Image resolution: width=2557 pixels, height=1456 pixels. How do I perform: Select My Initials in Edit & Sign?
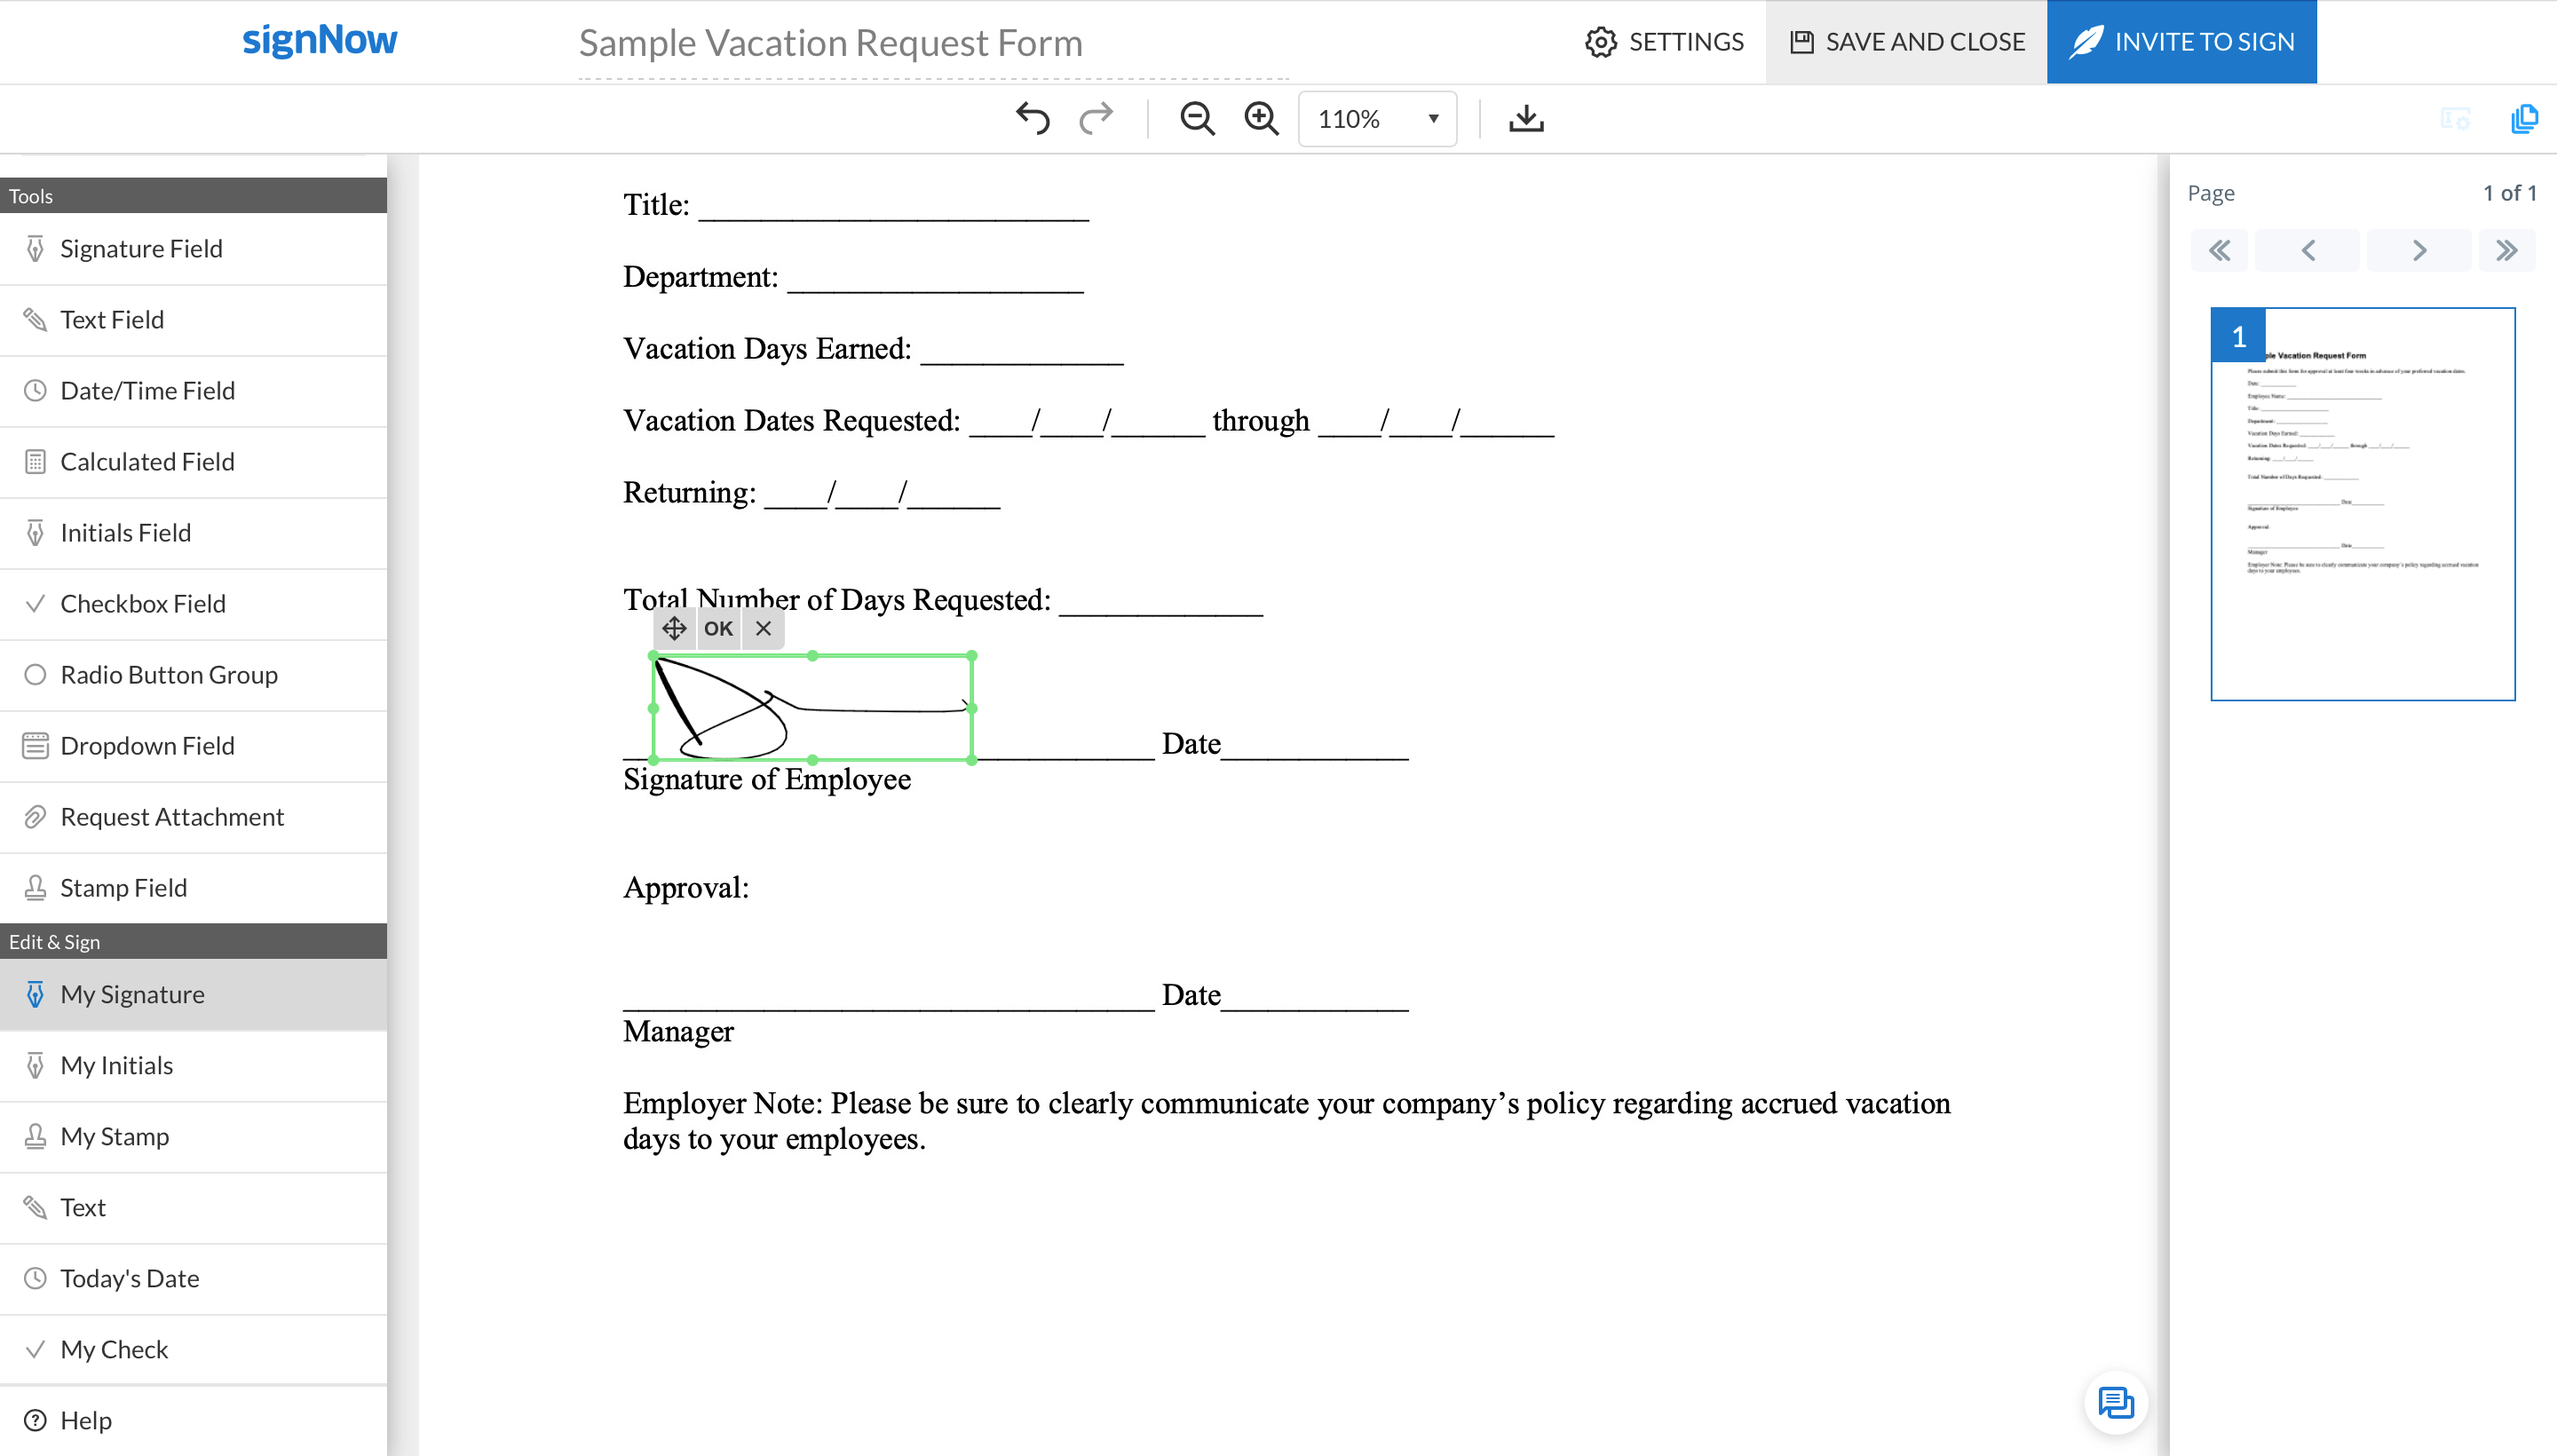pos(116,1065)
